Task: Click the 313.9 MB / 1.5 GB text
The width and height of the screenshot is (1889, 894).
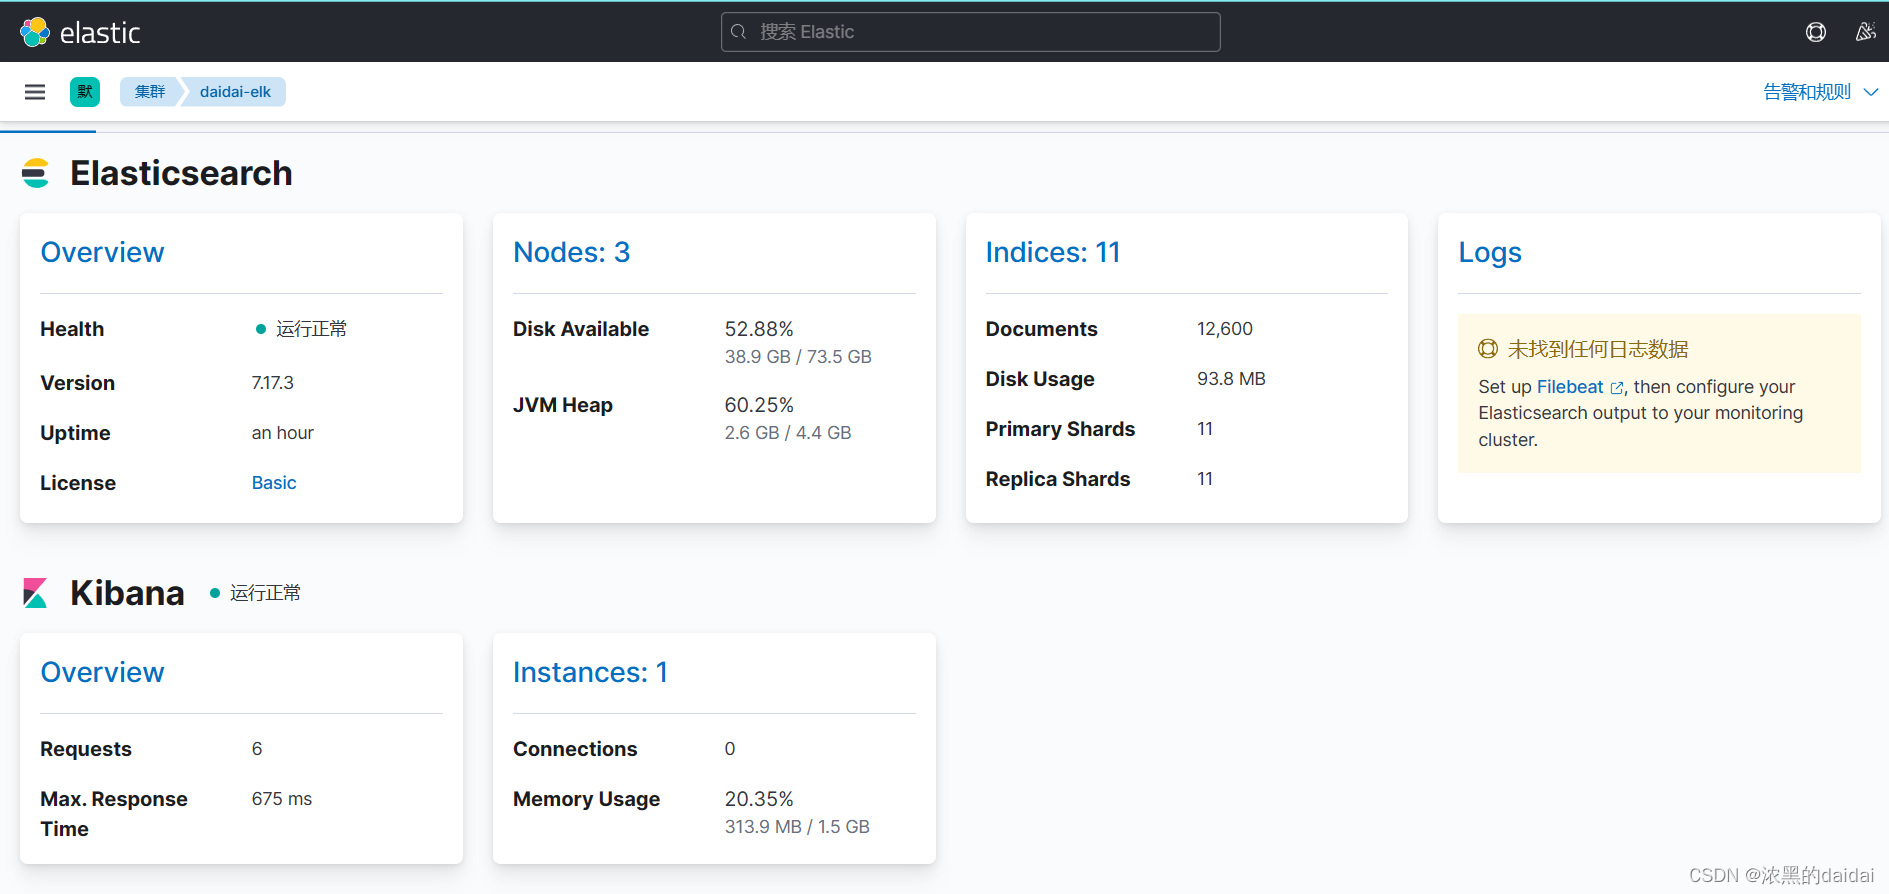Action: point(797,827)
